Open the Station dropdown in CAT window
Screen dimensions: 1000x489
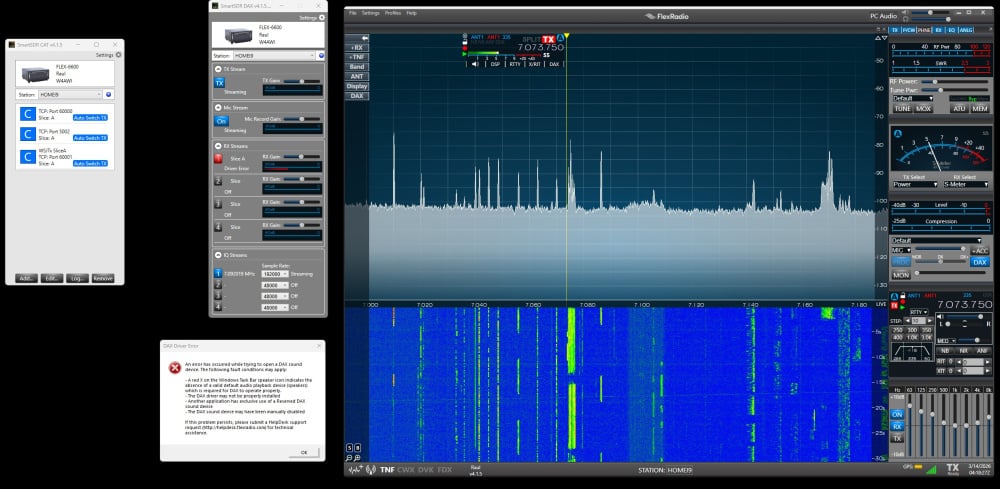(70, 94)
